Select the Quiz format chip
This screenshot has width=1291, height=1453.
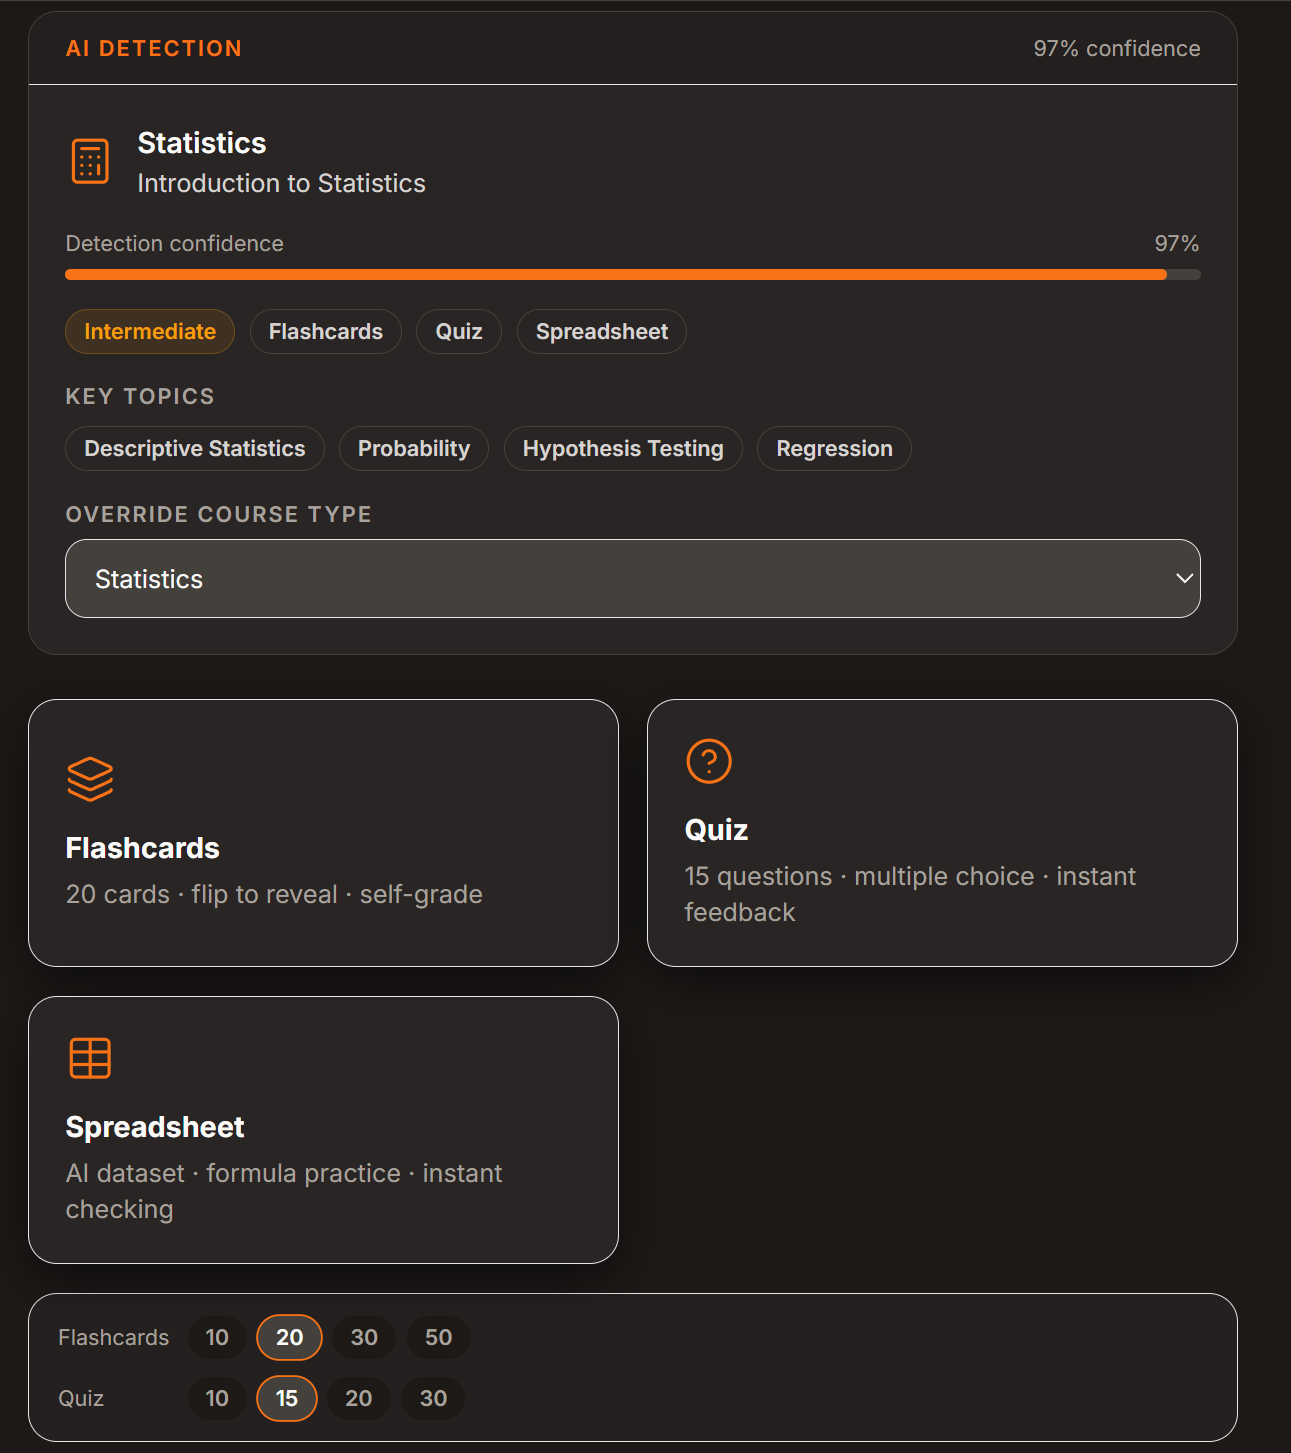coord(458,331)
